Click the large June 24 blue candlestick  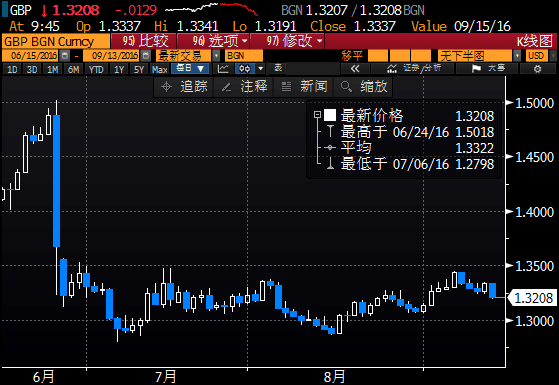[x=56, y=181]
